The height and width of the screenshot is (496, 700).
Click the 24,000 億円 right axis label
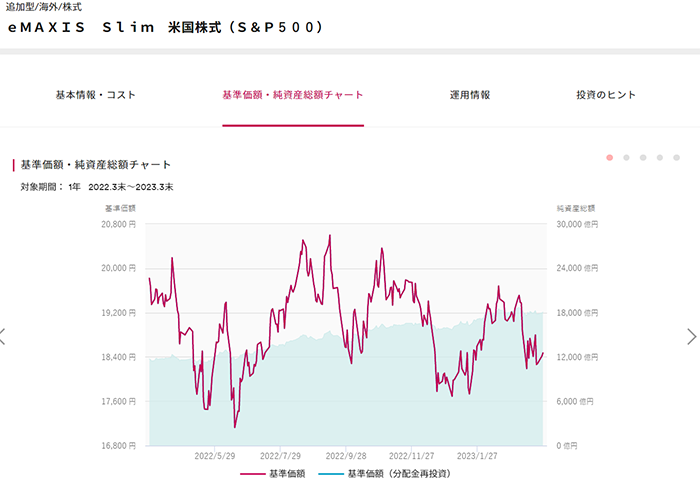pyautogui.click(x=577, y=268)
